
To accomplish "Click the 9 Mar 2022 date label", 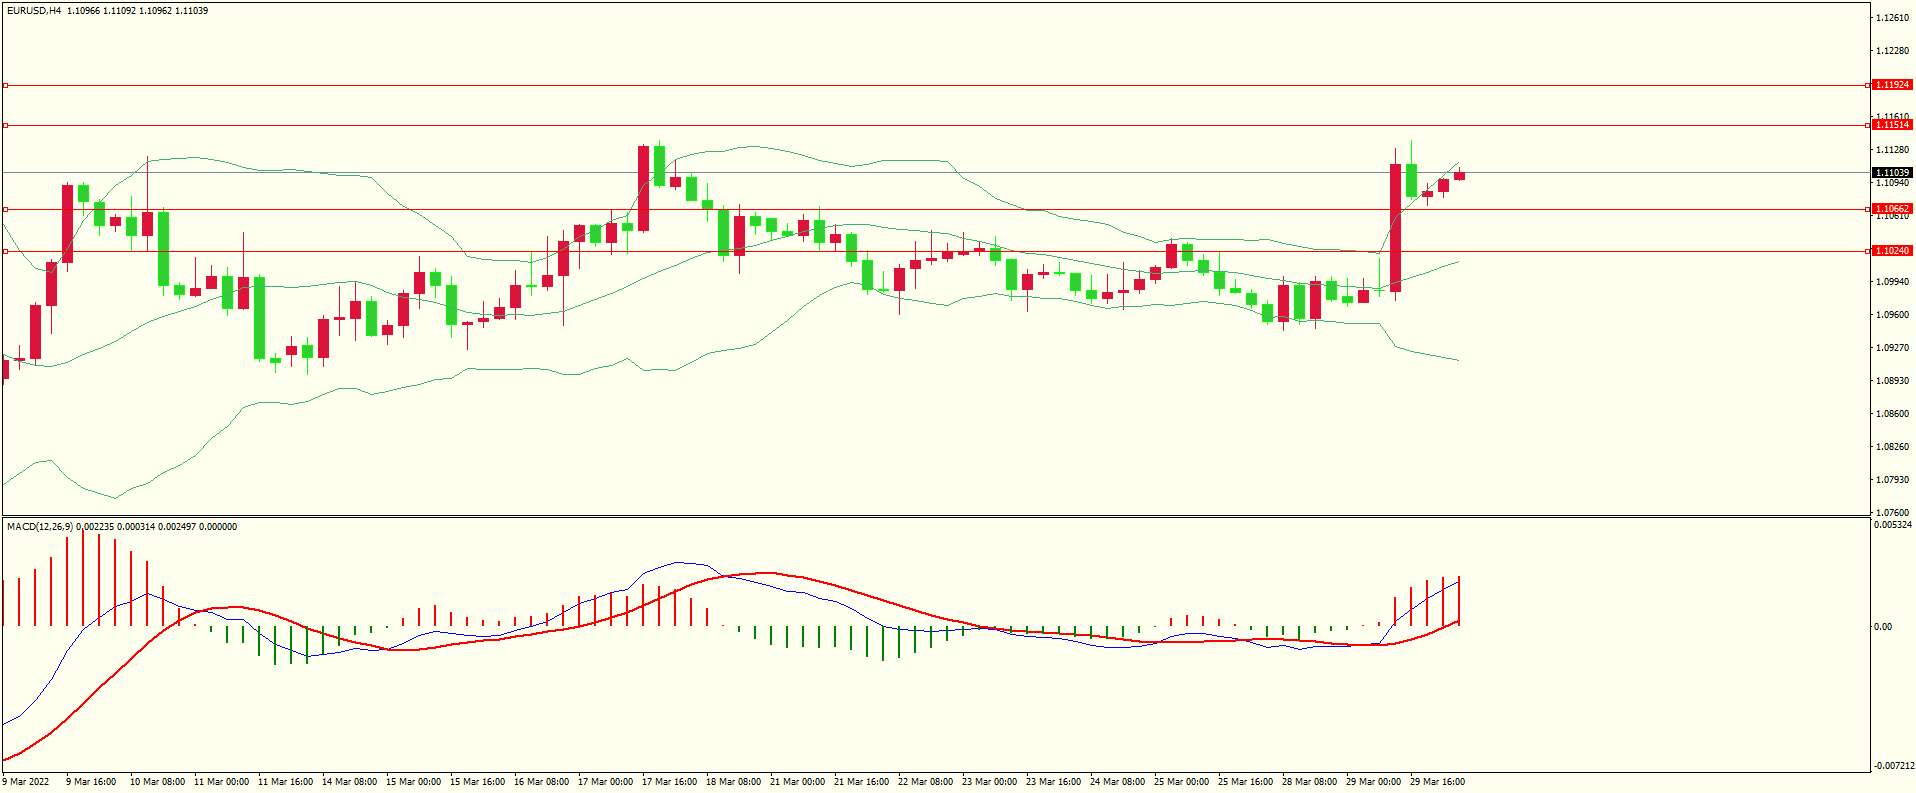I will (26, 782).
